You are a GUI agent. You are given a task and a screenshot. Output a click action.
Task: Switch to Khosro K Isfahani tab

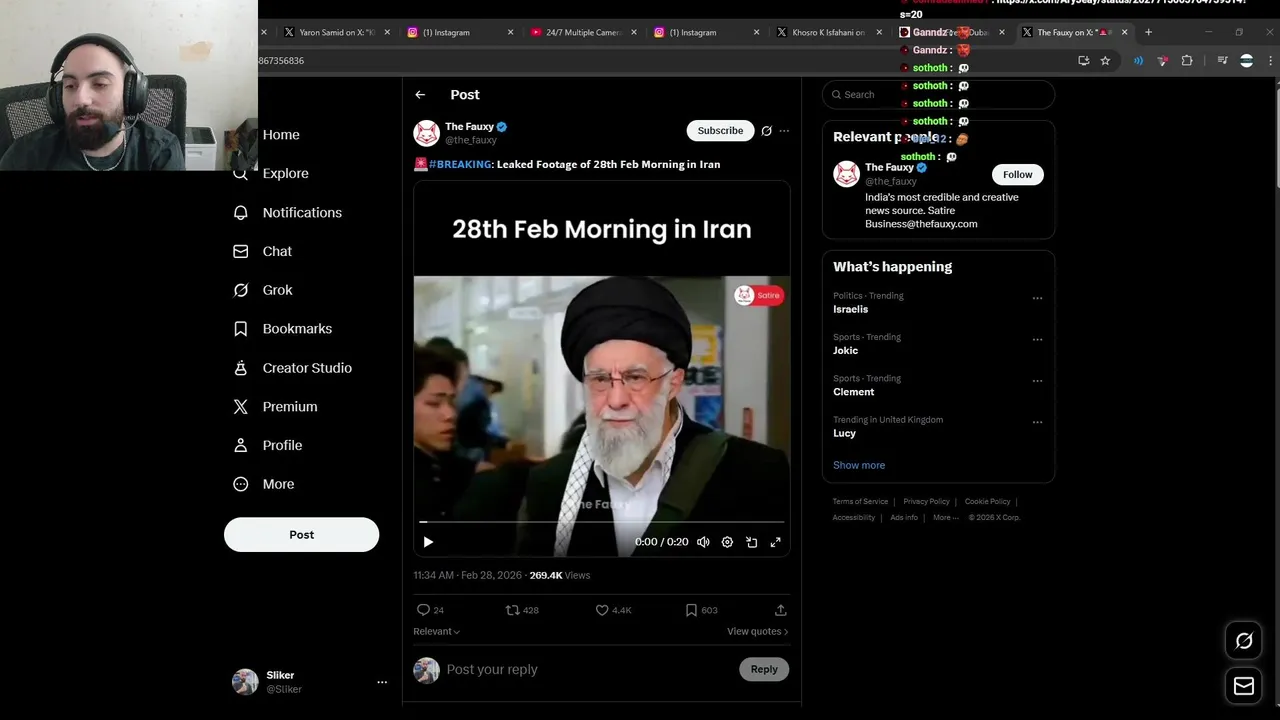click(x=828, y=32)
